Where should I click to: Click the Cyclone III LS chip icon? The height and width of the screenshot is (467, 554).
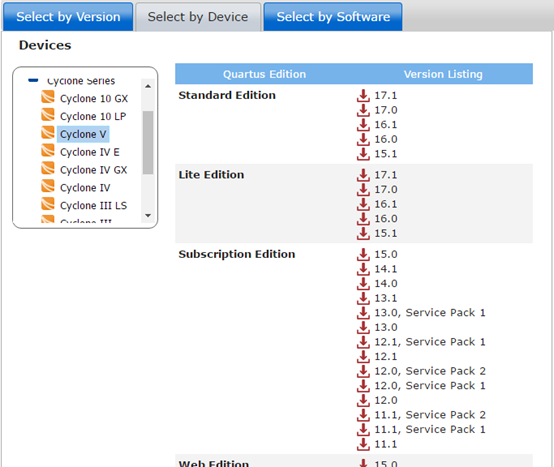coord(48,203)
